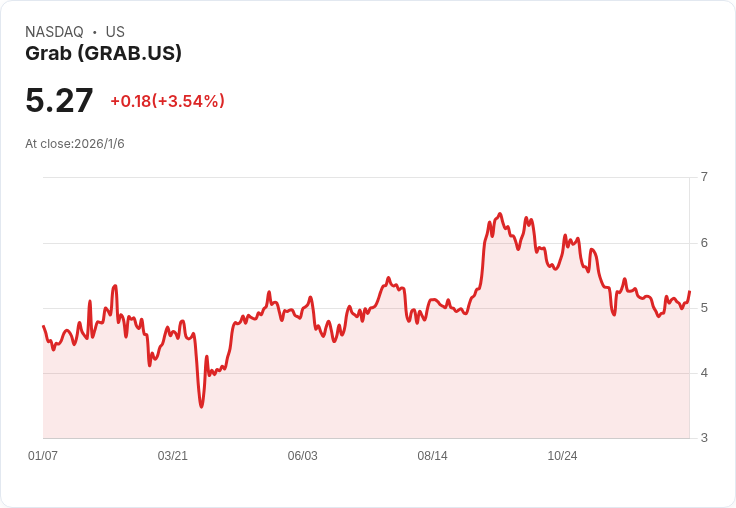
Task: Click the 06/03 date label on x-axis
Action: (x=303, y=456)
